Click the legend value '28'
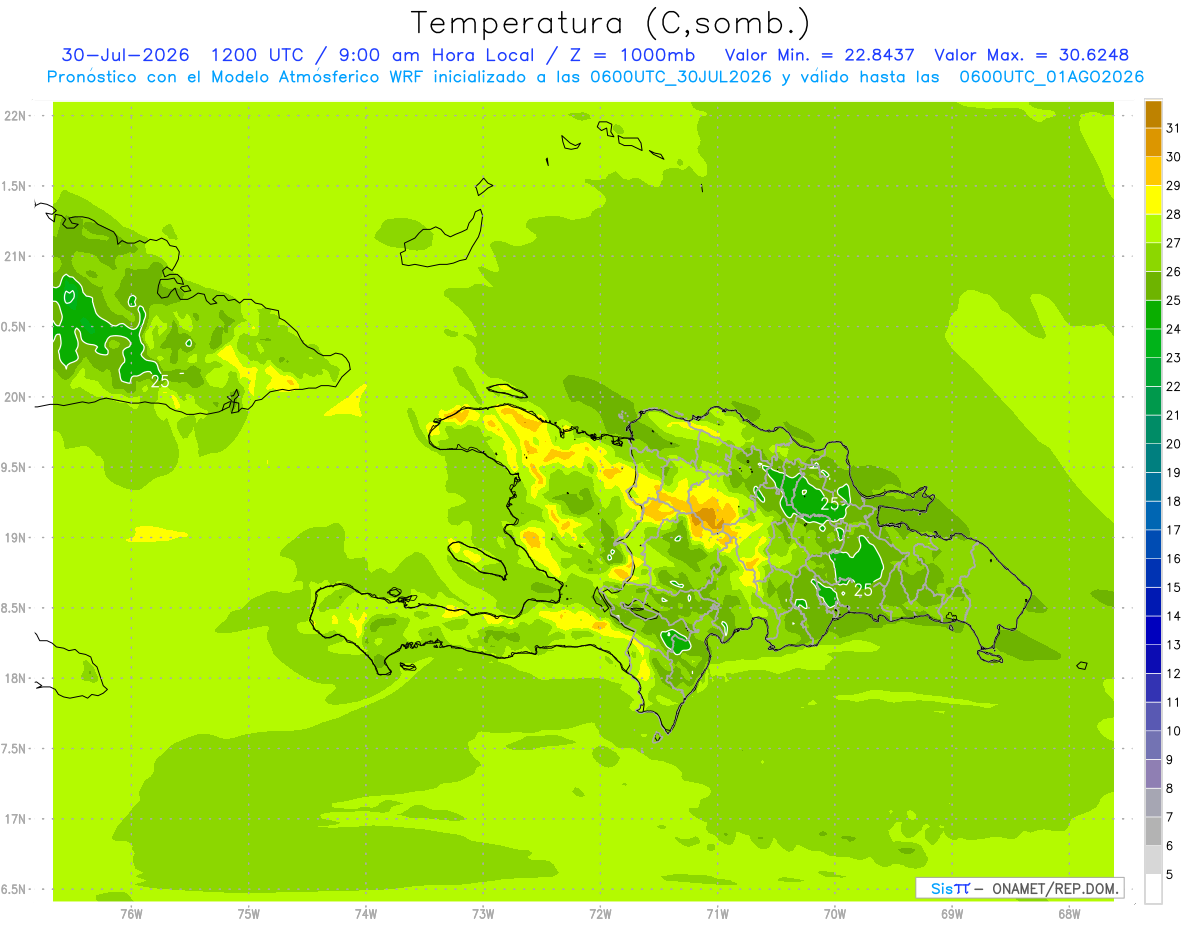 click(1174, 214)
